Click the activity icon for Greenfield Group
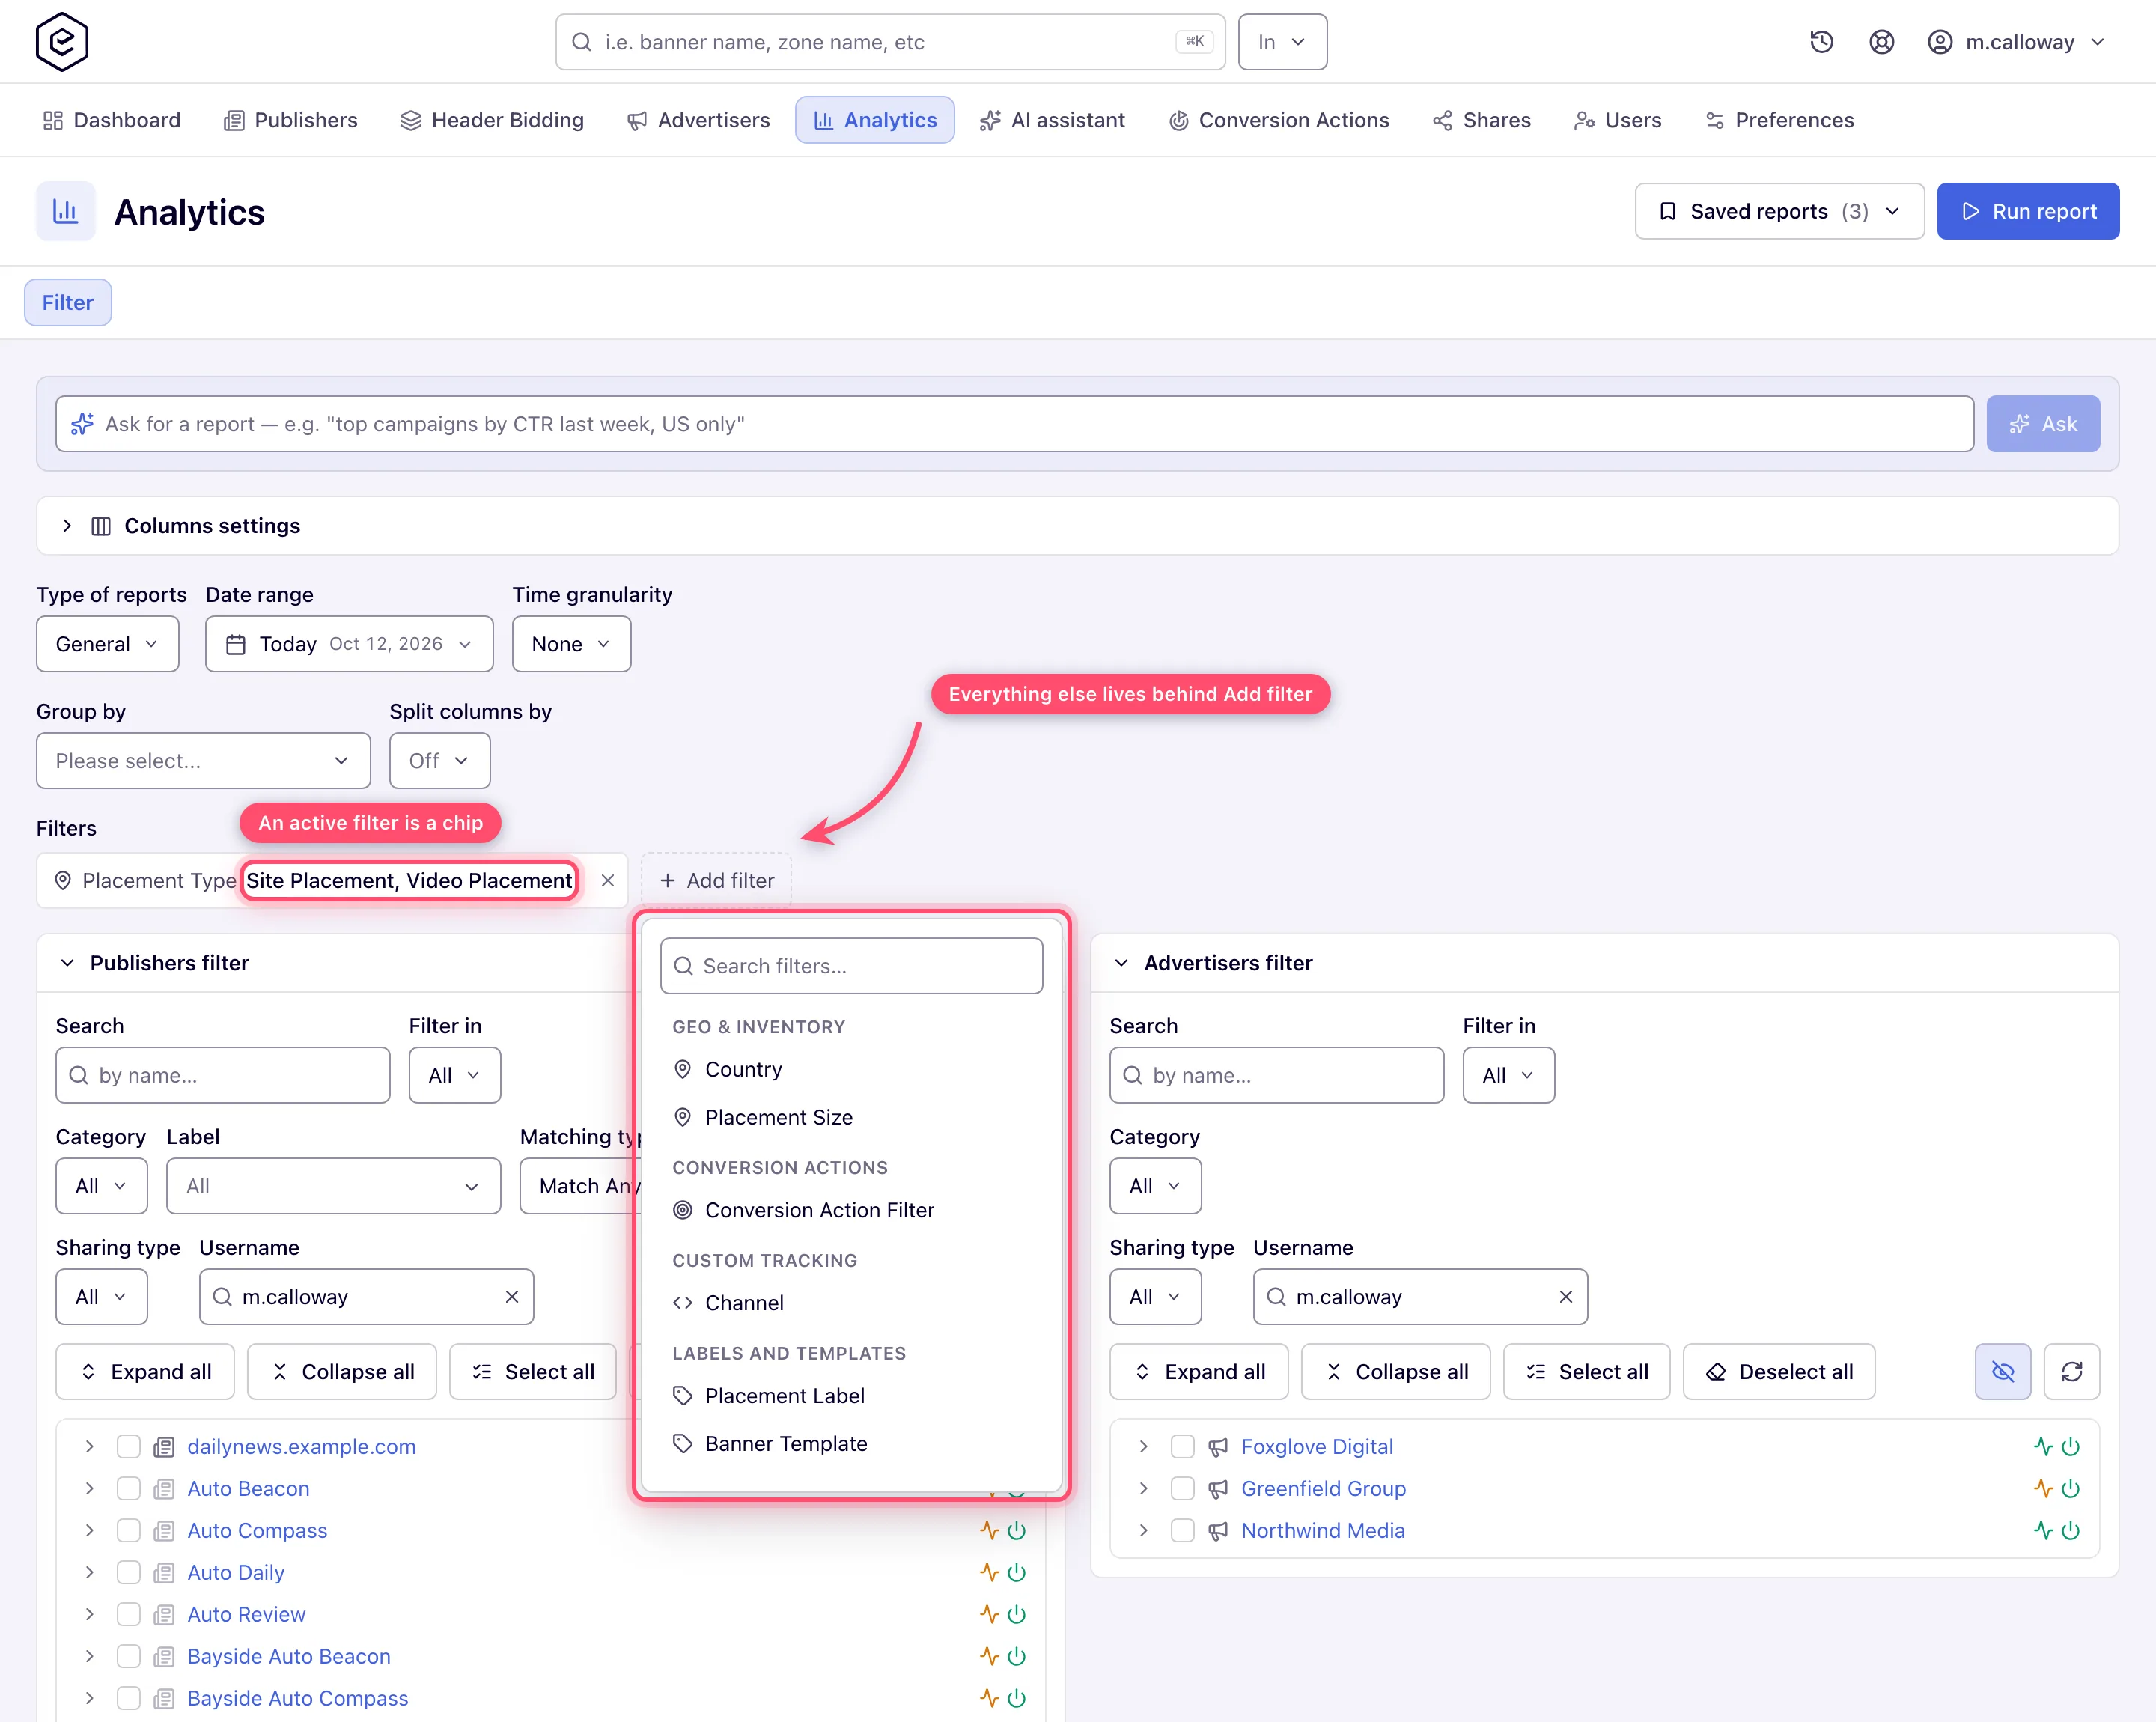2156x1722 pixels. tap(2043, 1489)
